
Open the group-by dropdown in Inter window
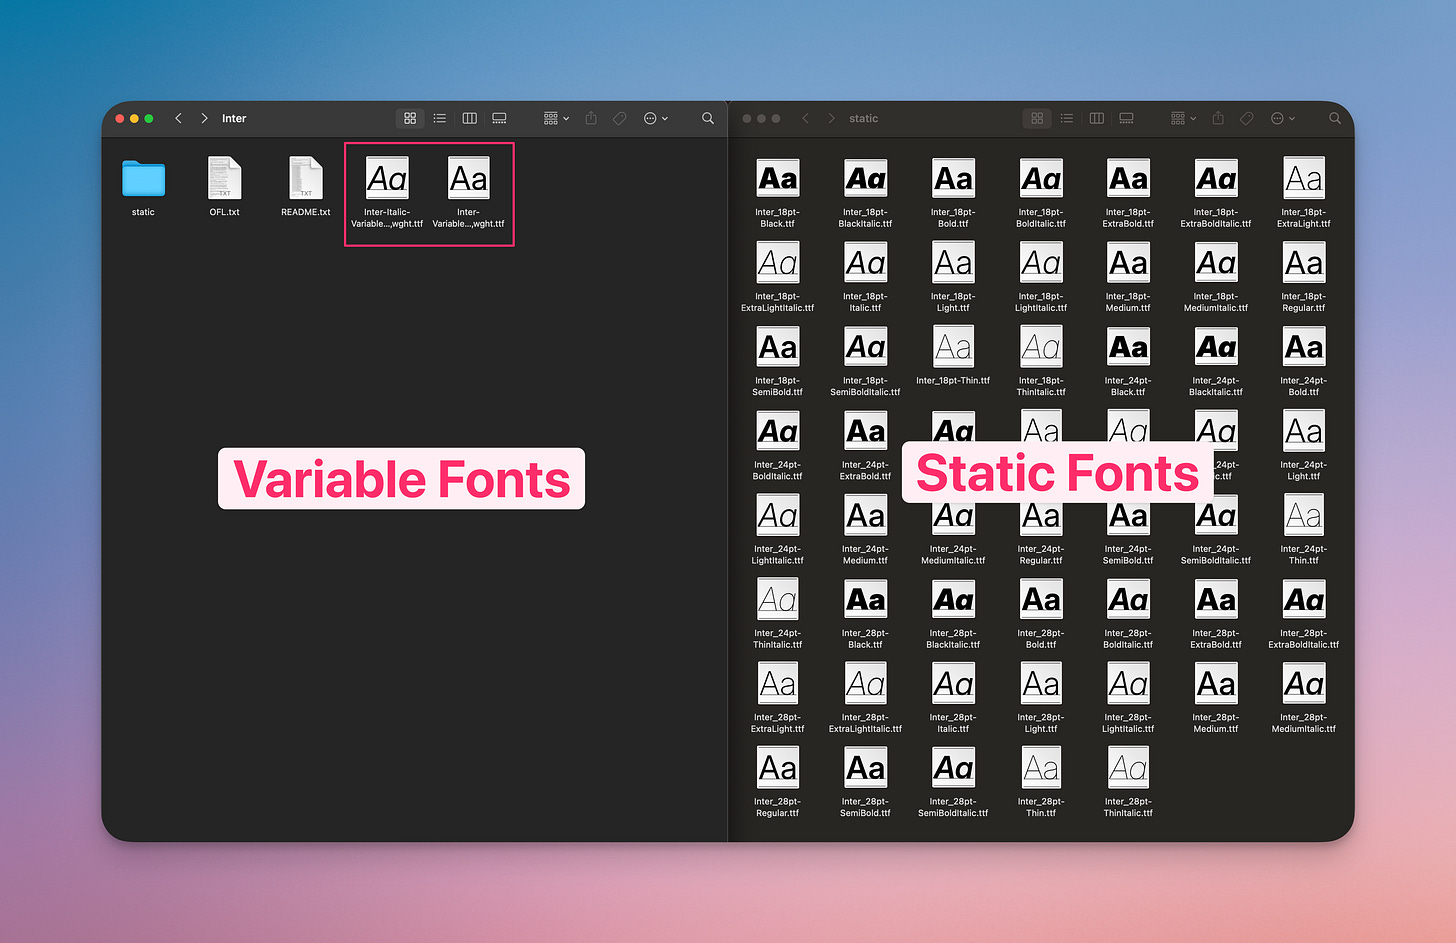(556, 118)
